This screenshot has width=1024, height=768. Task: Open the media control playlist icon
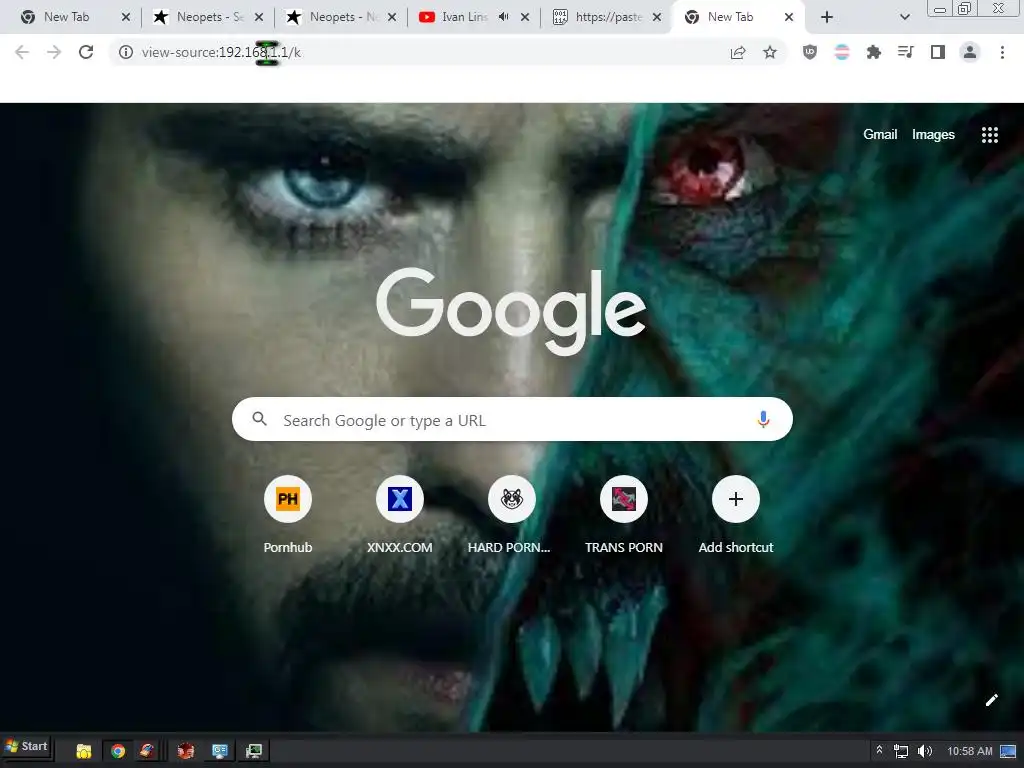906,52
